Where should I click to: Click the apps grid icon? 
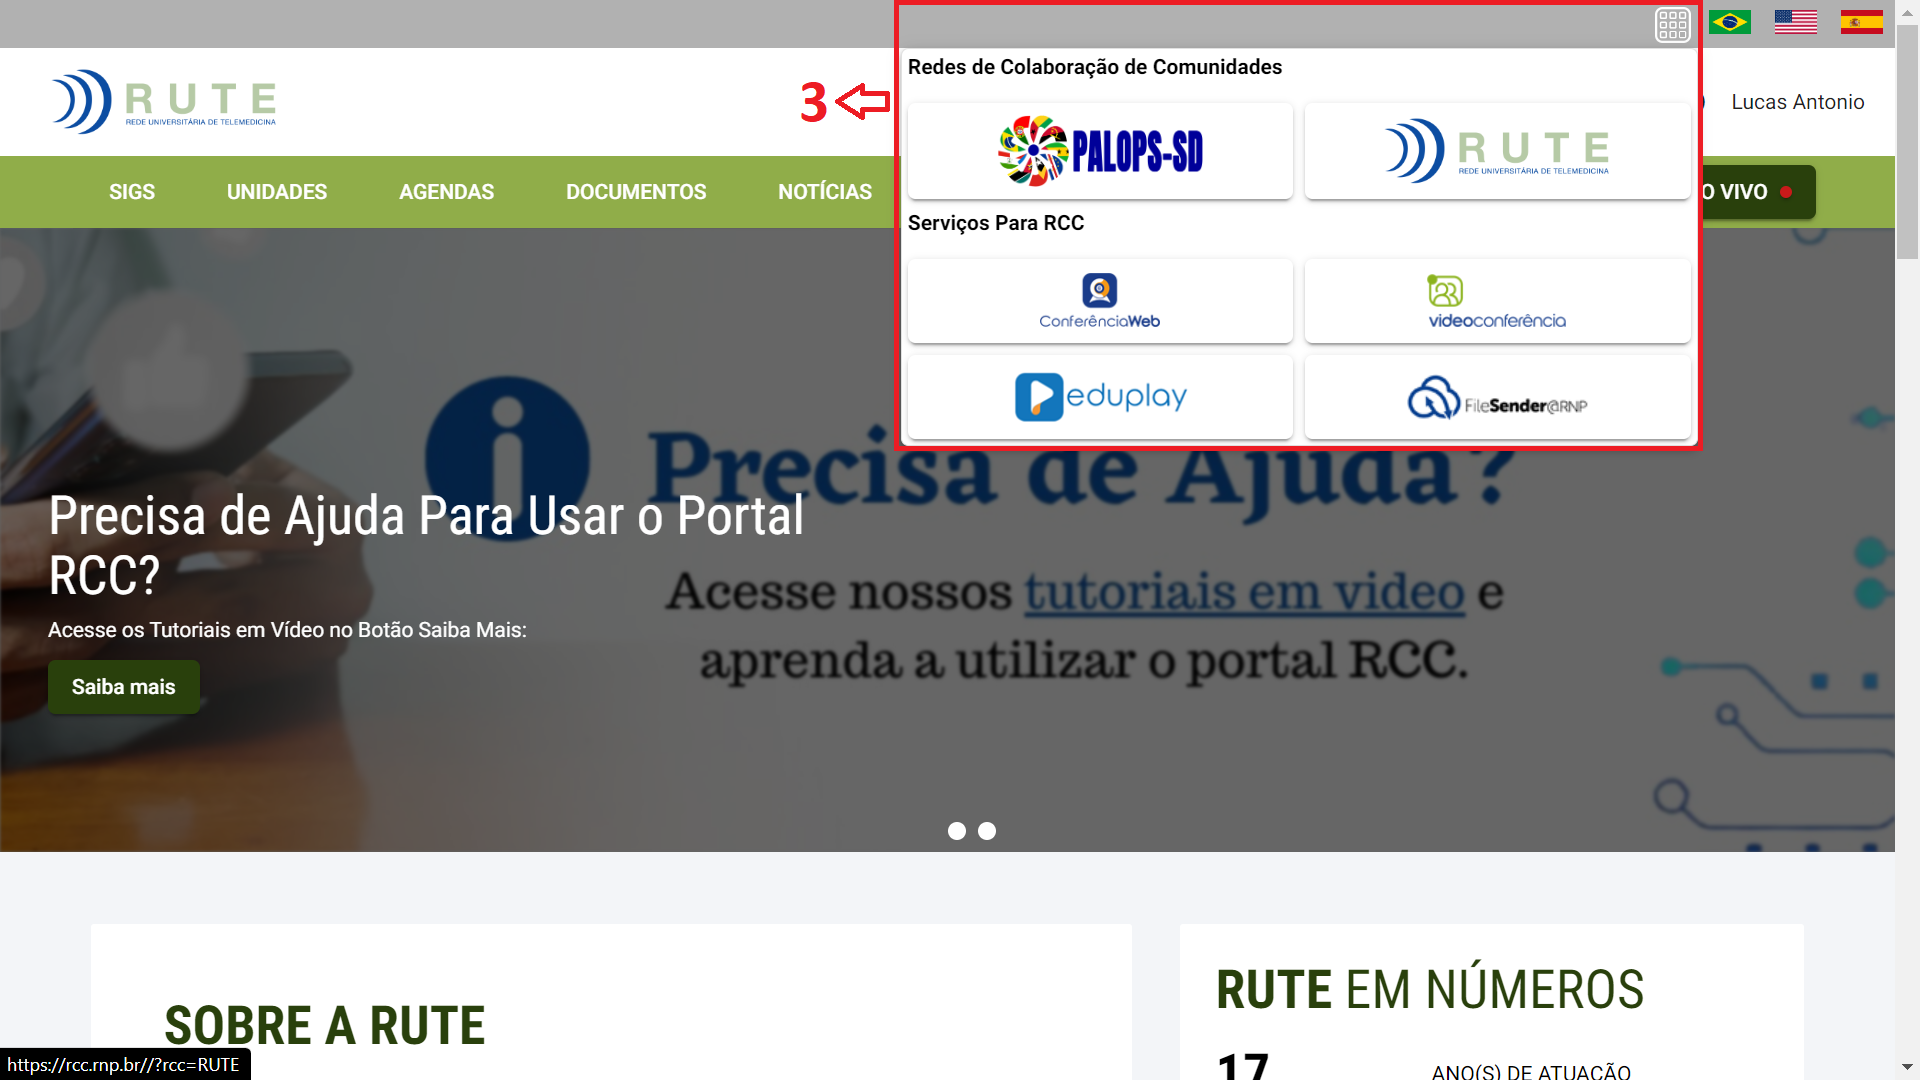[1672, 24]
